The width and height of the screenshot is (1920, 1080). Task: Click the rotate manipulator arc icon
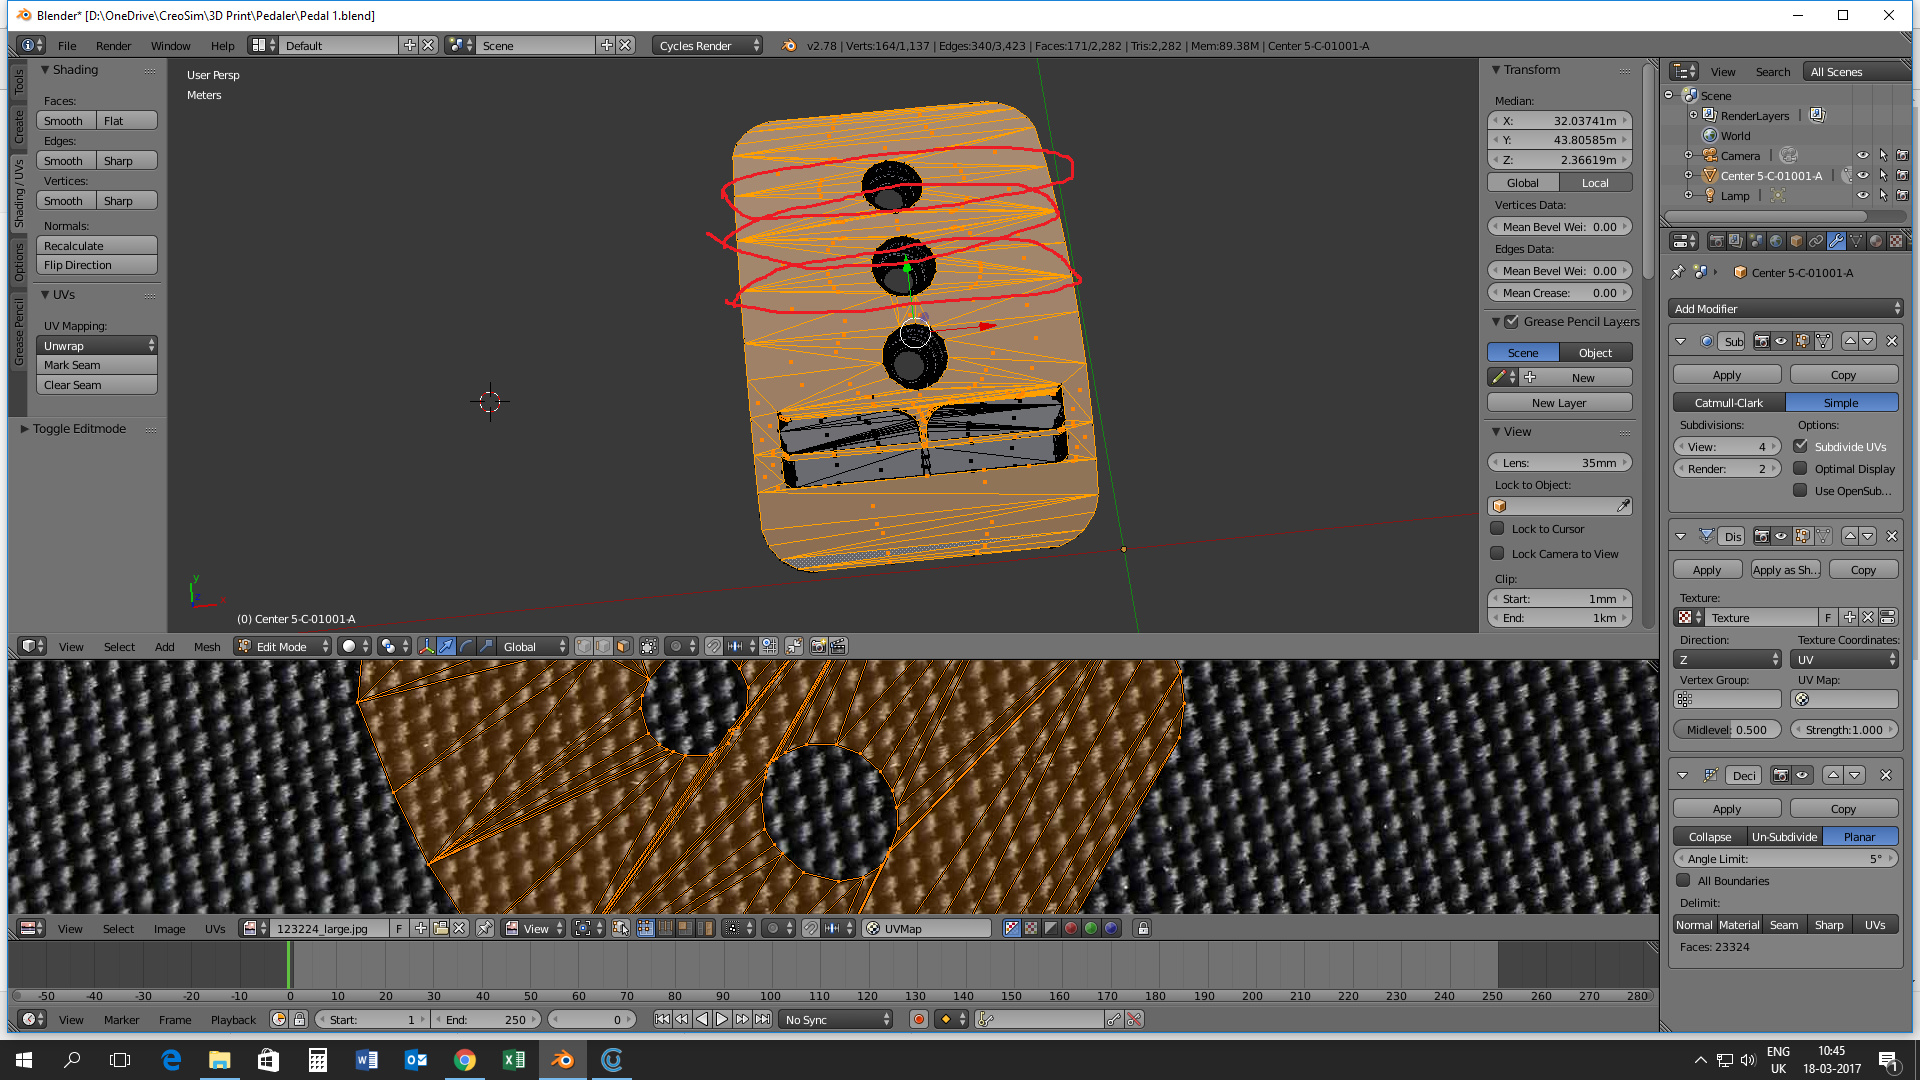coord(466,647)
